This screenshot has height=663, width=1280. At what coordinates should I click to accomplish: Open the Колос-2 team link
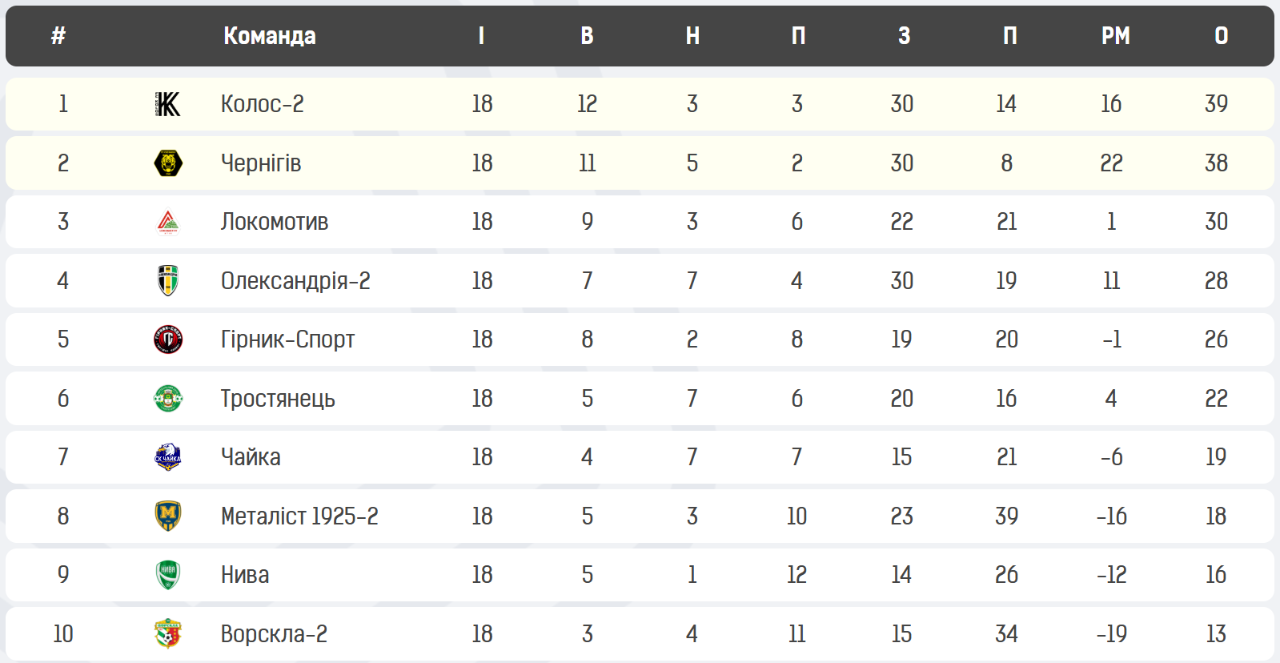(262, 104)
